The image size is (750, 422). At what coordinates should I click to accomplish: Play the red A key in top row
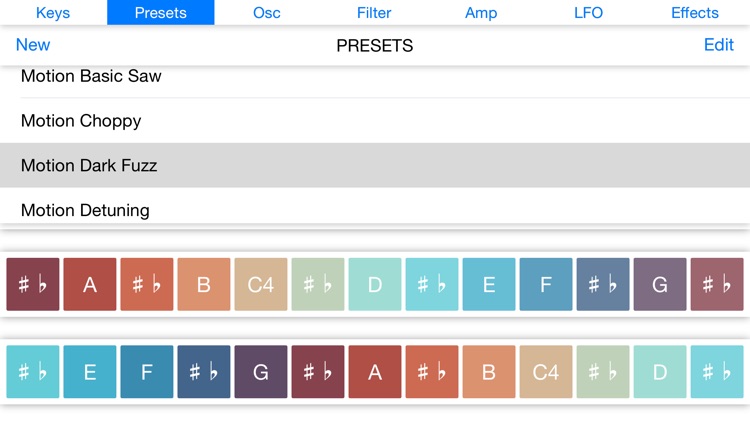click(90, 285)
